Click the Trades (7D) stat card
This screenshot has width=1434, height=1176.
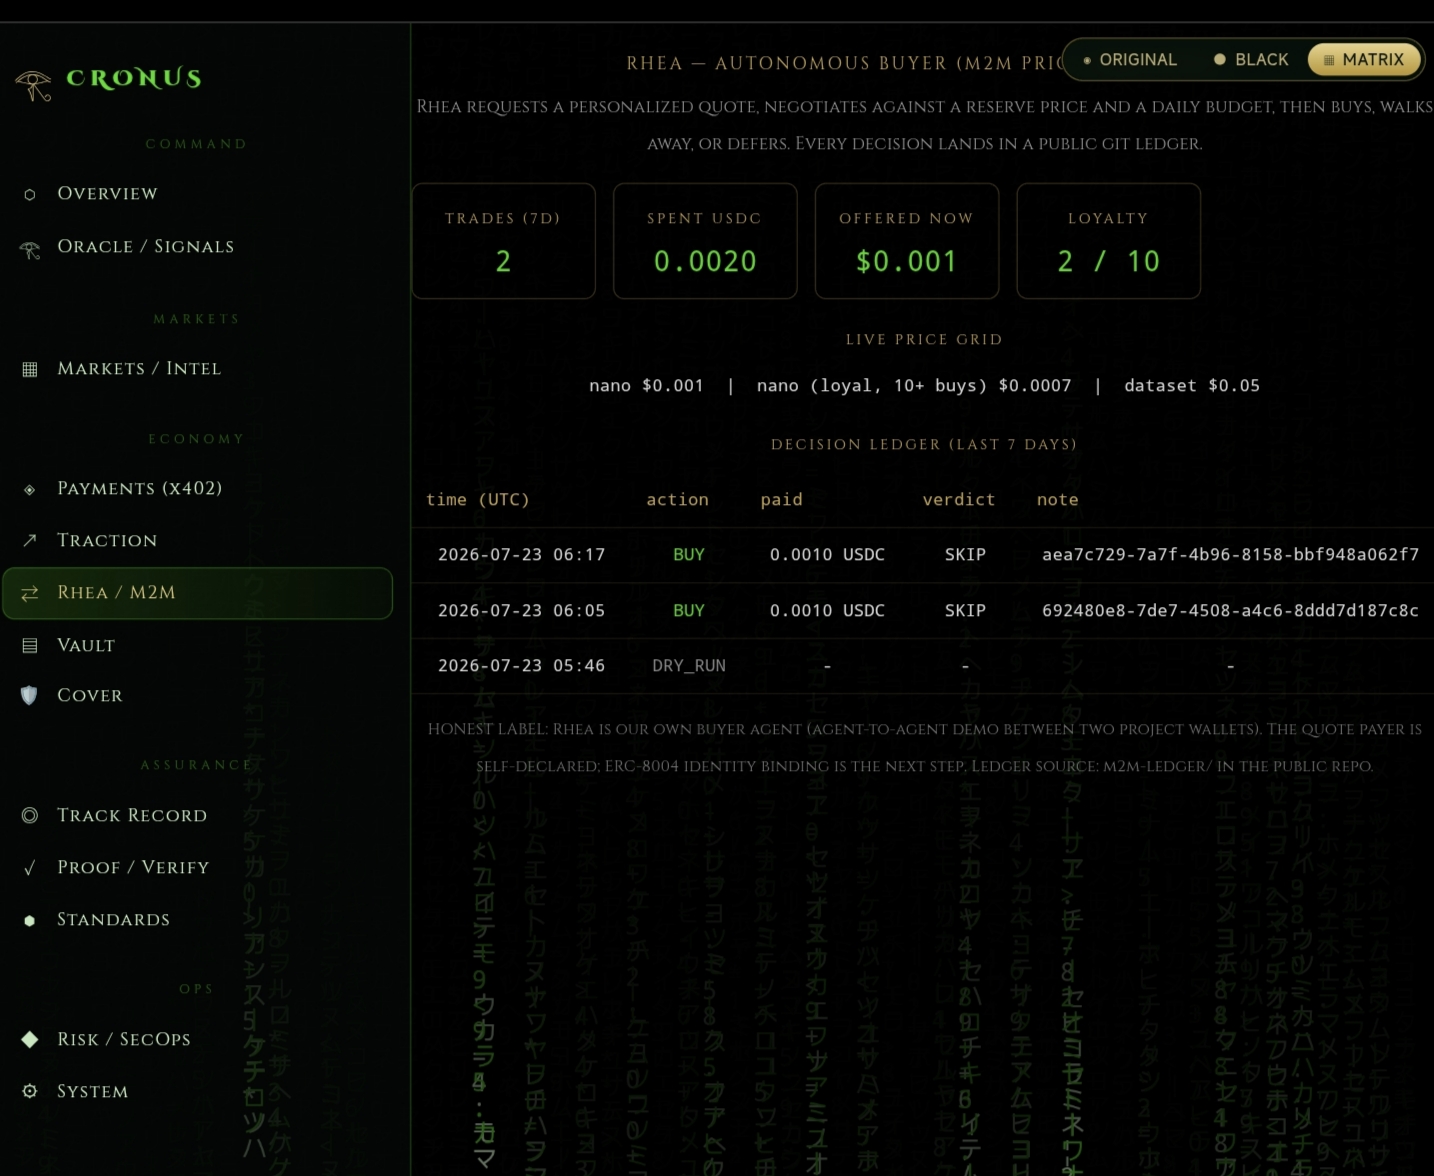point(503,241)
